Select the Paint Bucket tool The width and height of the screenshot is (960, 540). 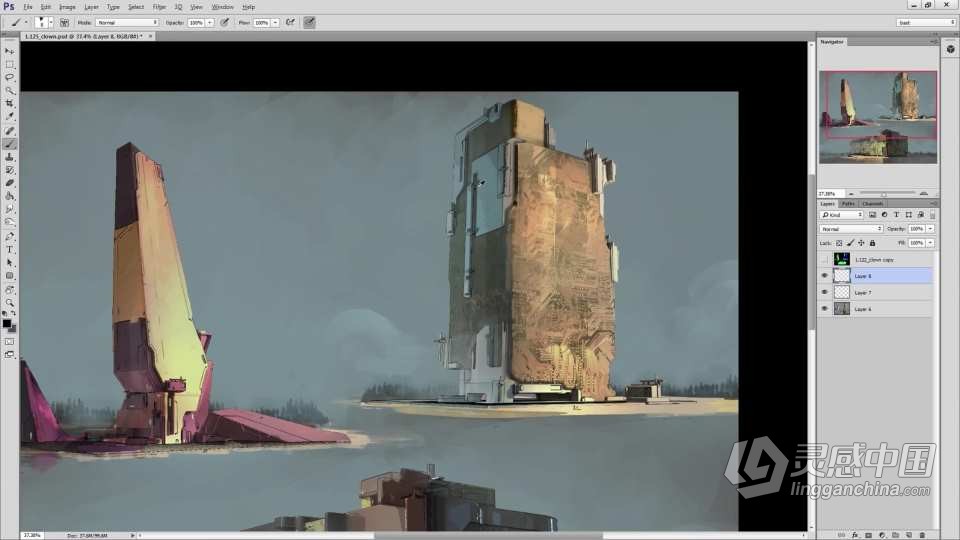[x=9, y=196]
